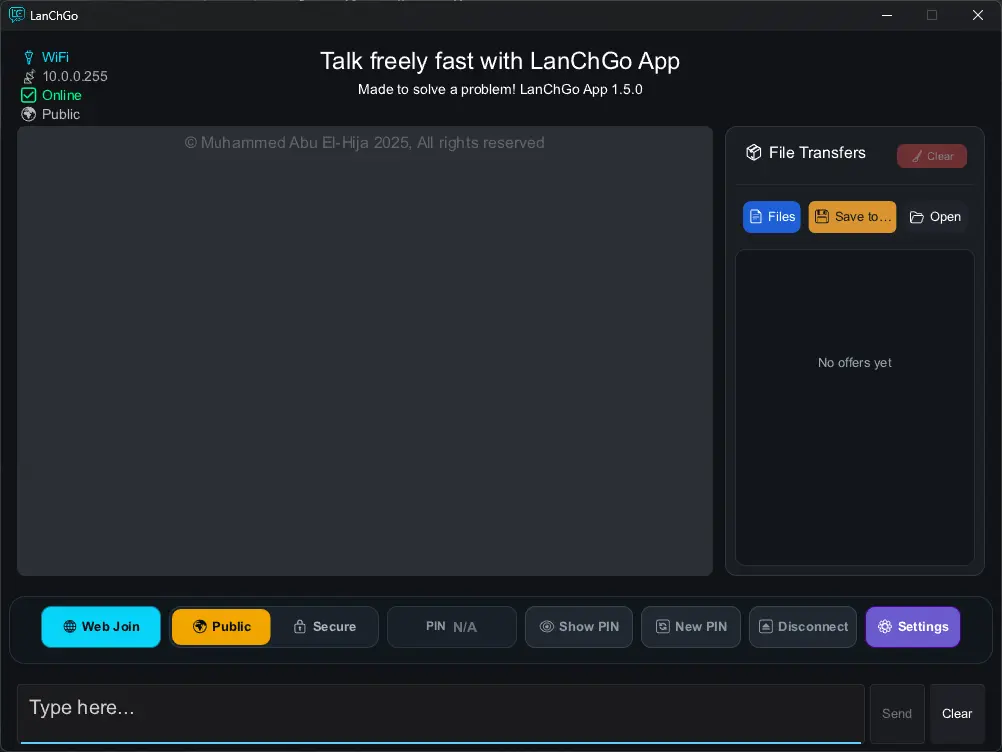Click the No offers yet text
Viewport: 1002px width, 752px height.
[854, 362]
